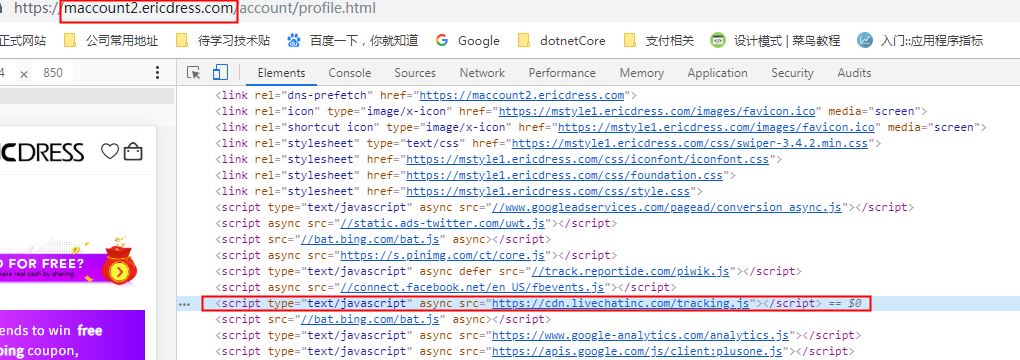Image resolution: width=1020 pixels, height=360 pixels.
Task: Click the ERICDRESS site logo
Action: [42, 152]
